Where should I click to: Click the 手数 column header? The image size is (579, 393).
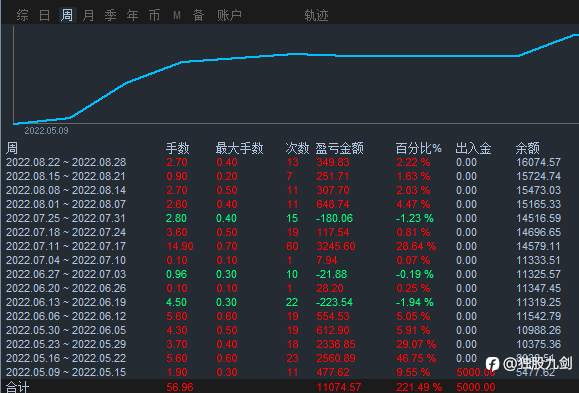pyautogui.click(x=177, y=148)
